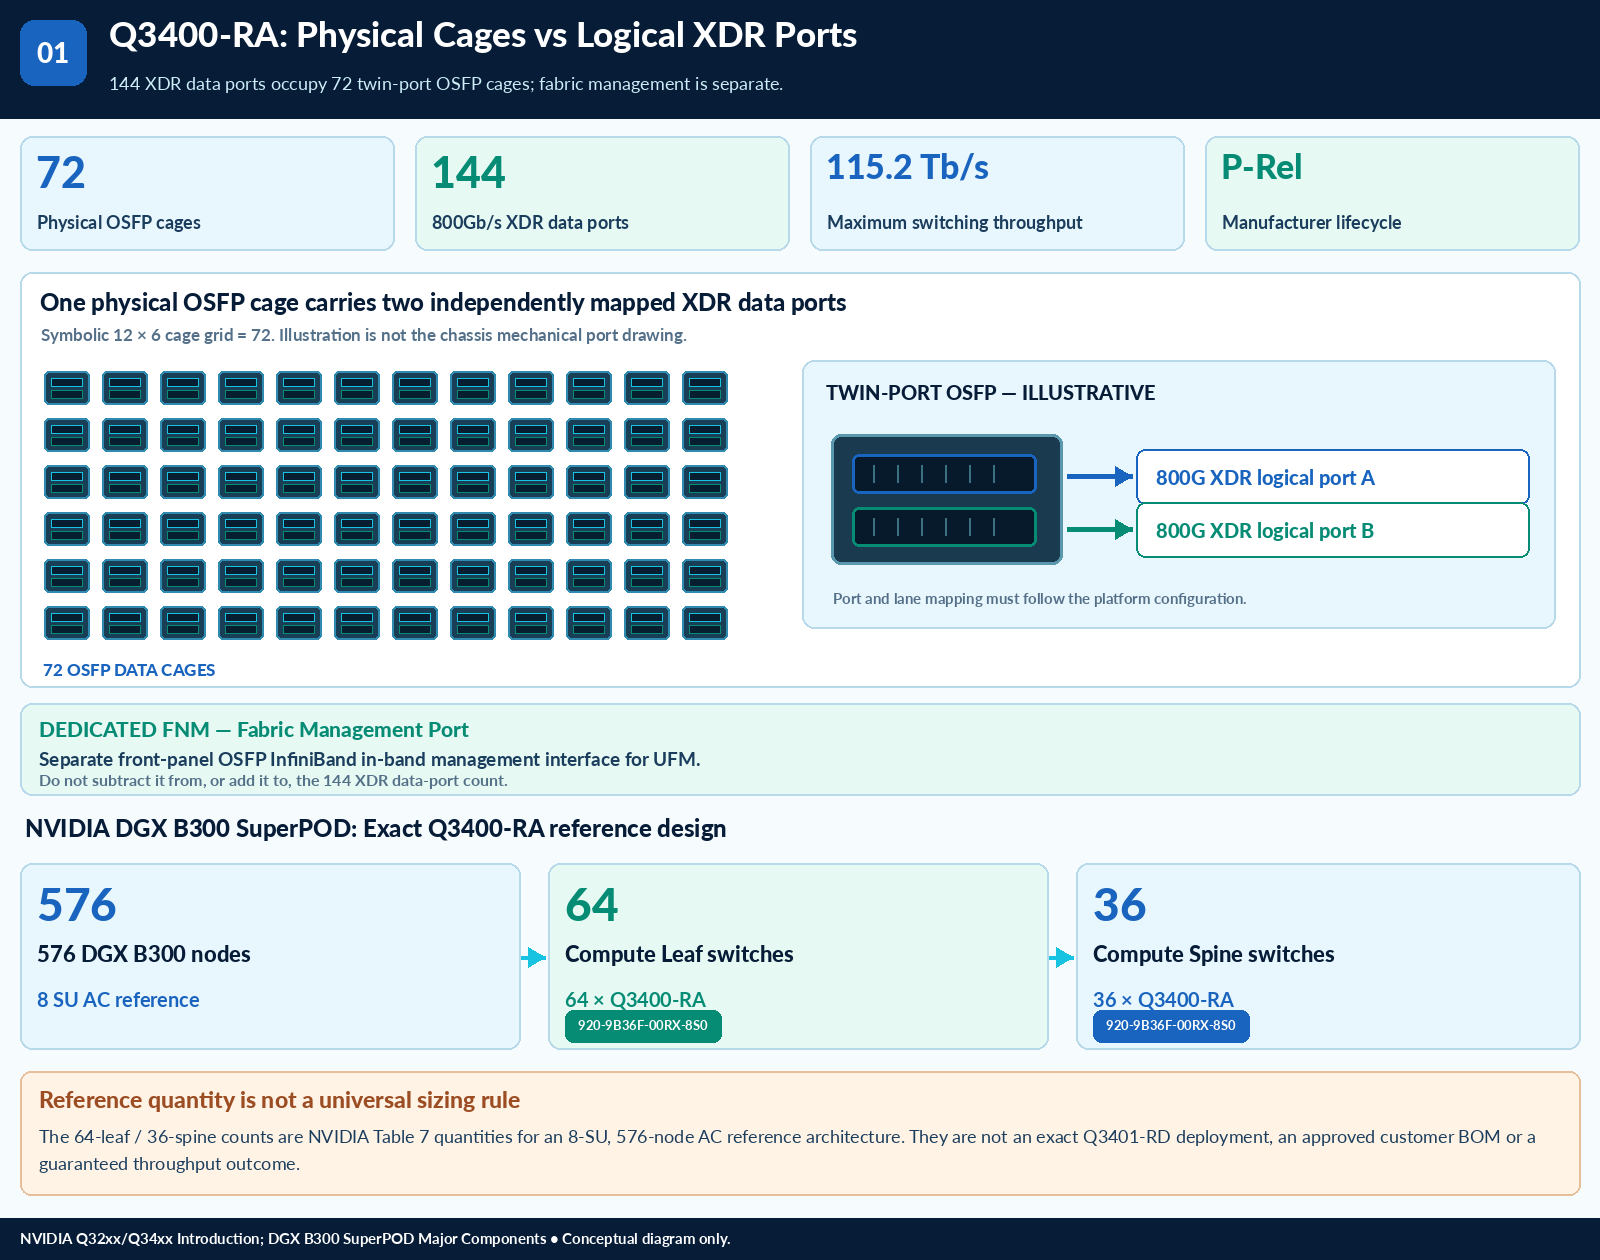
Task: Click the blue upper port slot
Action: tap(944, 474)
